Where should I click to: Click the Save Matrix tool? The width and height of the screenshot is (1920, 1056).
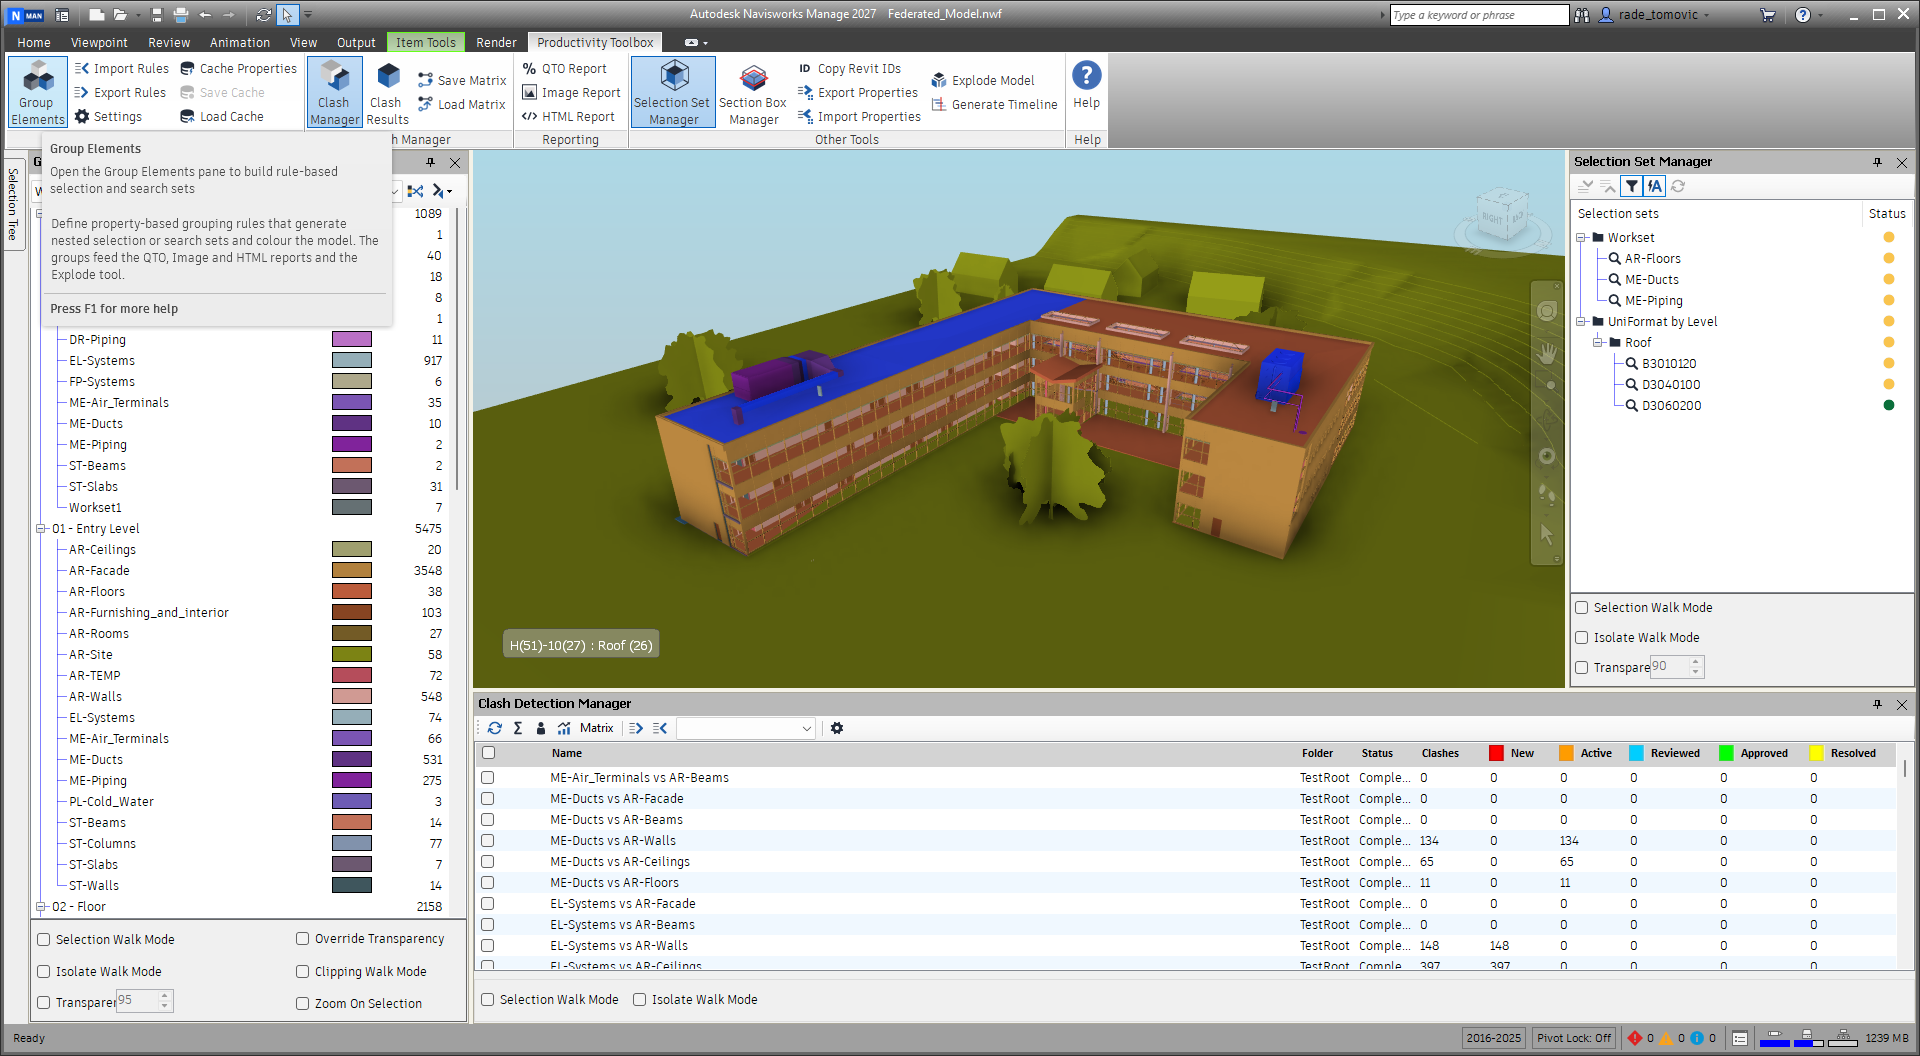(x=462, y=81)
